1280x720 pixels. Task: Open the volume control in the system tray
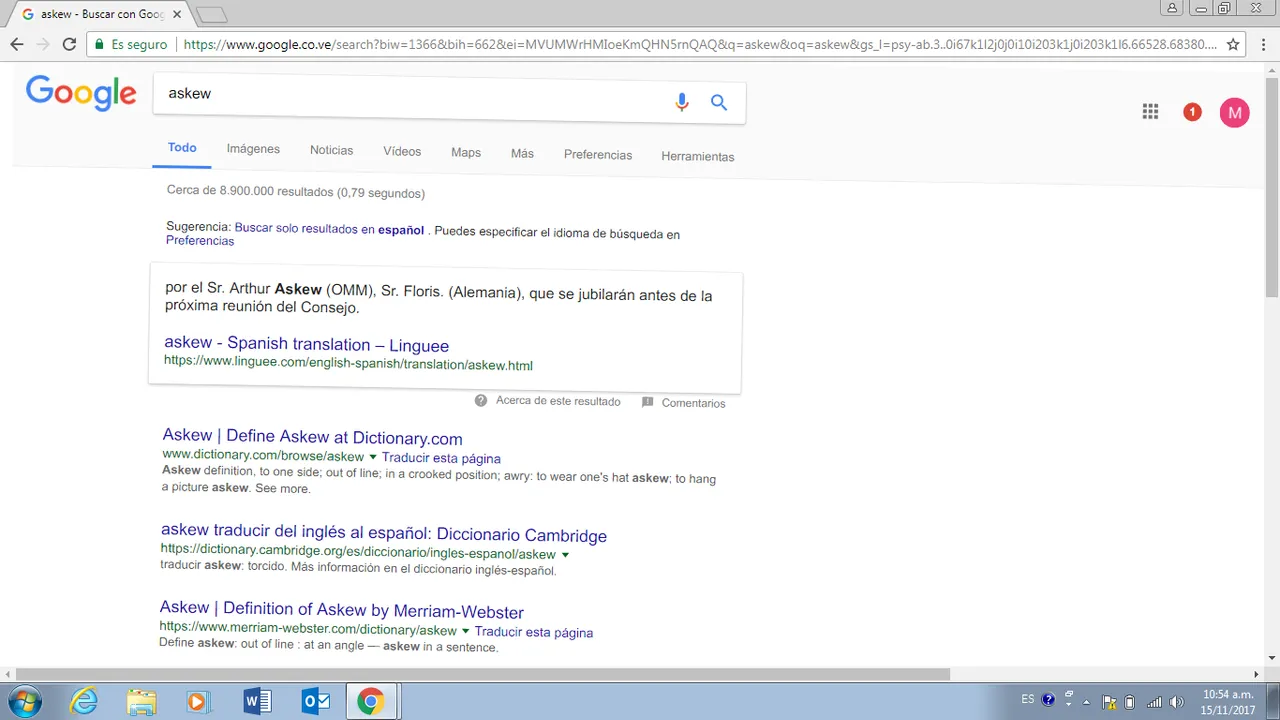pyautogui.click(x=1177, y=701)
